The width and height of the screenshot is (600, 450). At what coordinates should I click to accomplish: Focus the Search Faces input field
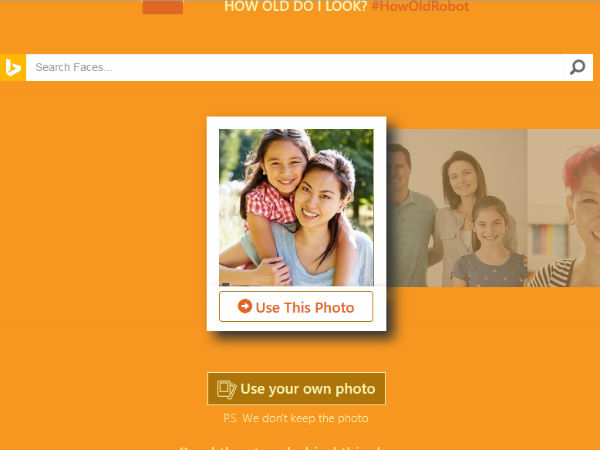pos(295,67)
